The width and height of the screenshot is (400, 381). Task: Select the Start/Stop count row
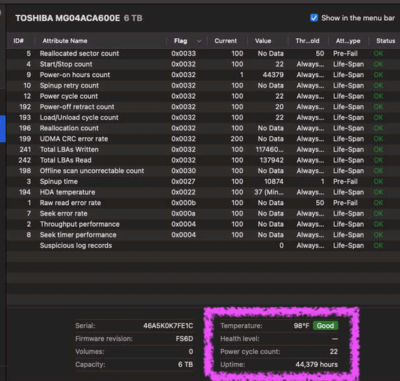203,64
